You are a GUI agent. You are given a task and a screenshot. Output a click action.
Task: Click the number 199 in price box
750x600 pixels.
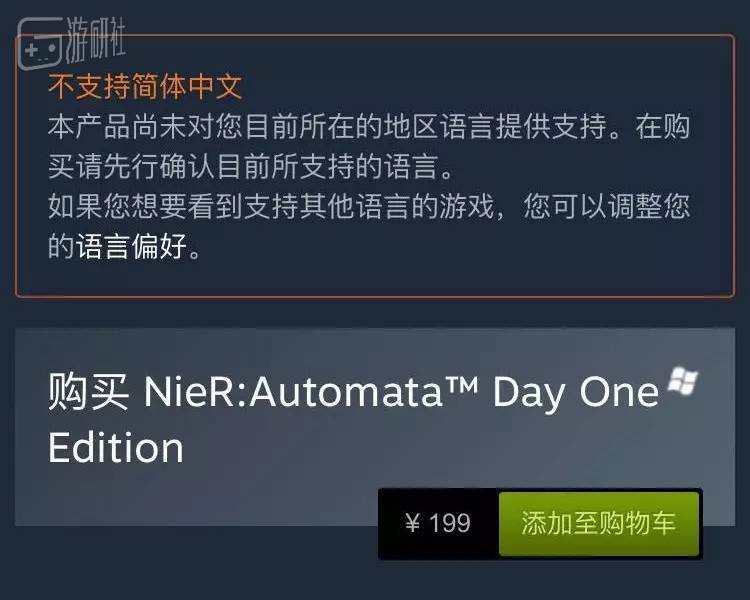click(449, 523)
